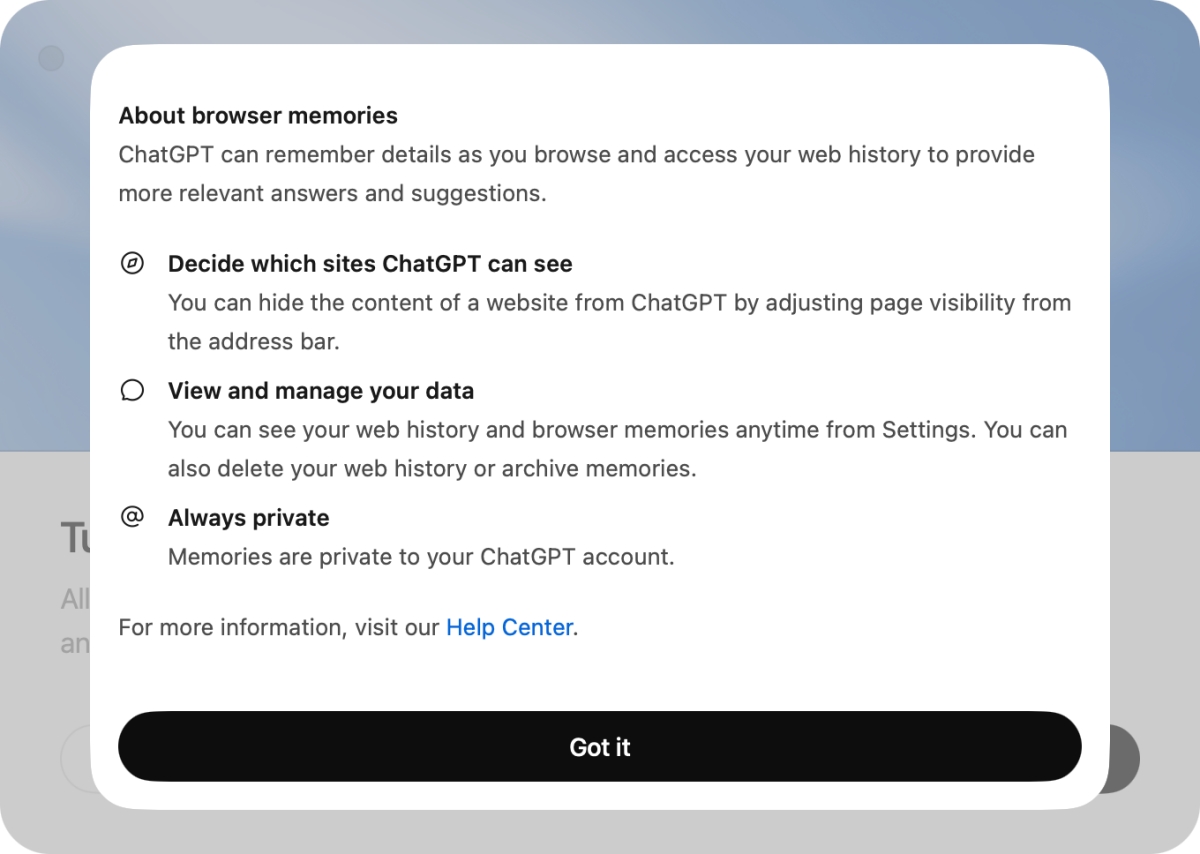
Task: Click the web history and memories Settings description
Action: point(617,448)
